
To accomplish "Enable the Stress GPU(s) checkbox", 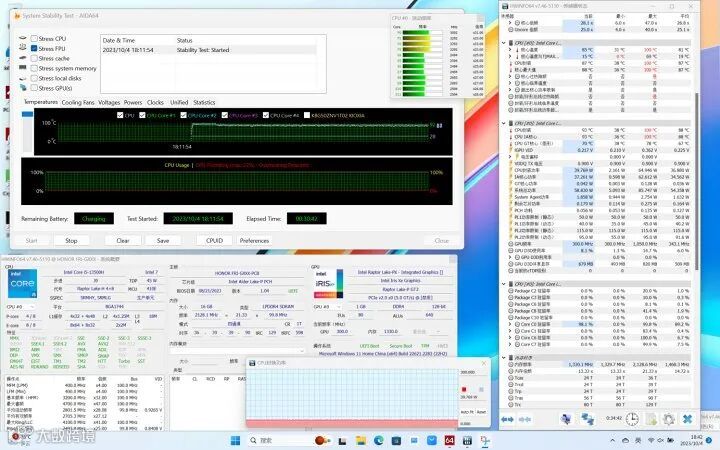I will 34,88.
